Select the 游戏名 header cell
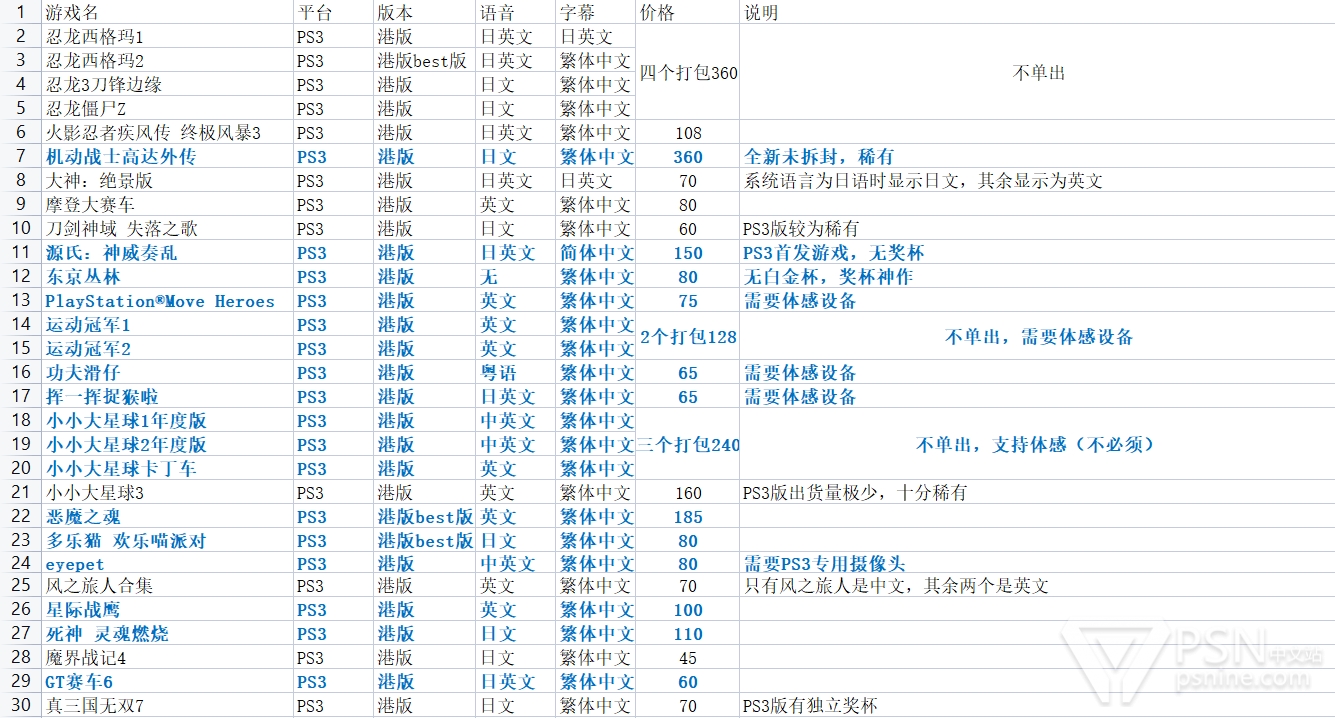 coord(168,12)
